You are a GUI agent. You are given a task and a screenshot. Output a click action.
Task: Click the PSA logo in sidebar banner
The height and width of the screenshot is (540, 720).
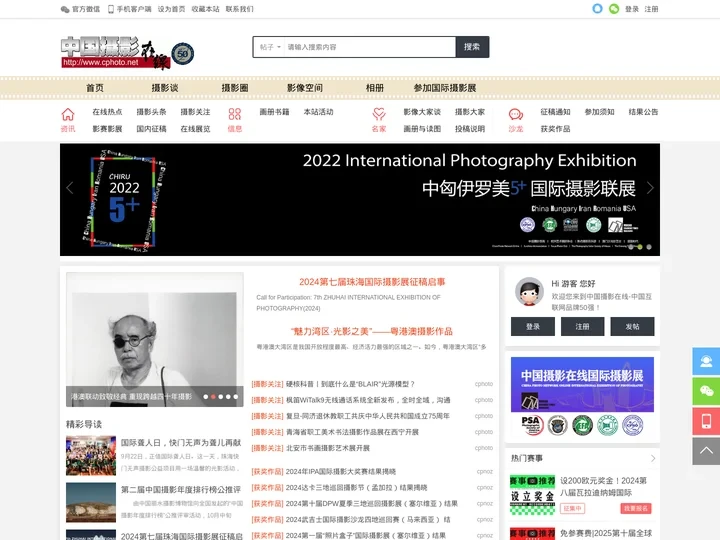[532, 425]
